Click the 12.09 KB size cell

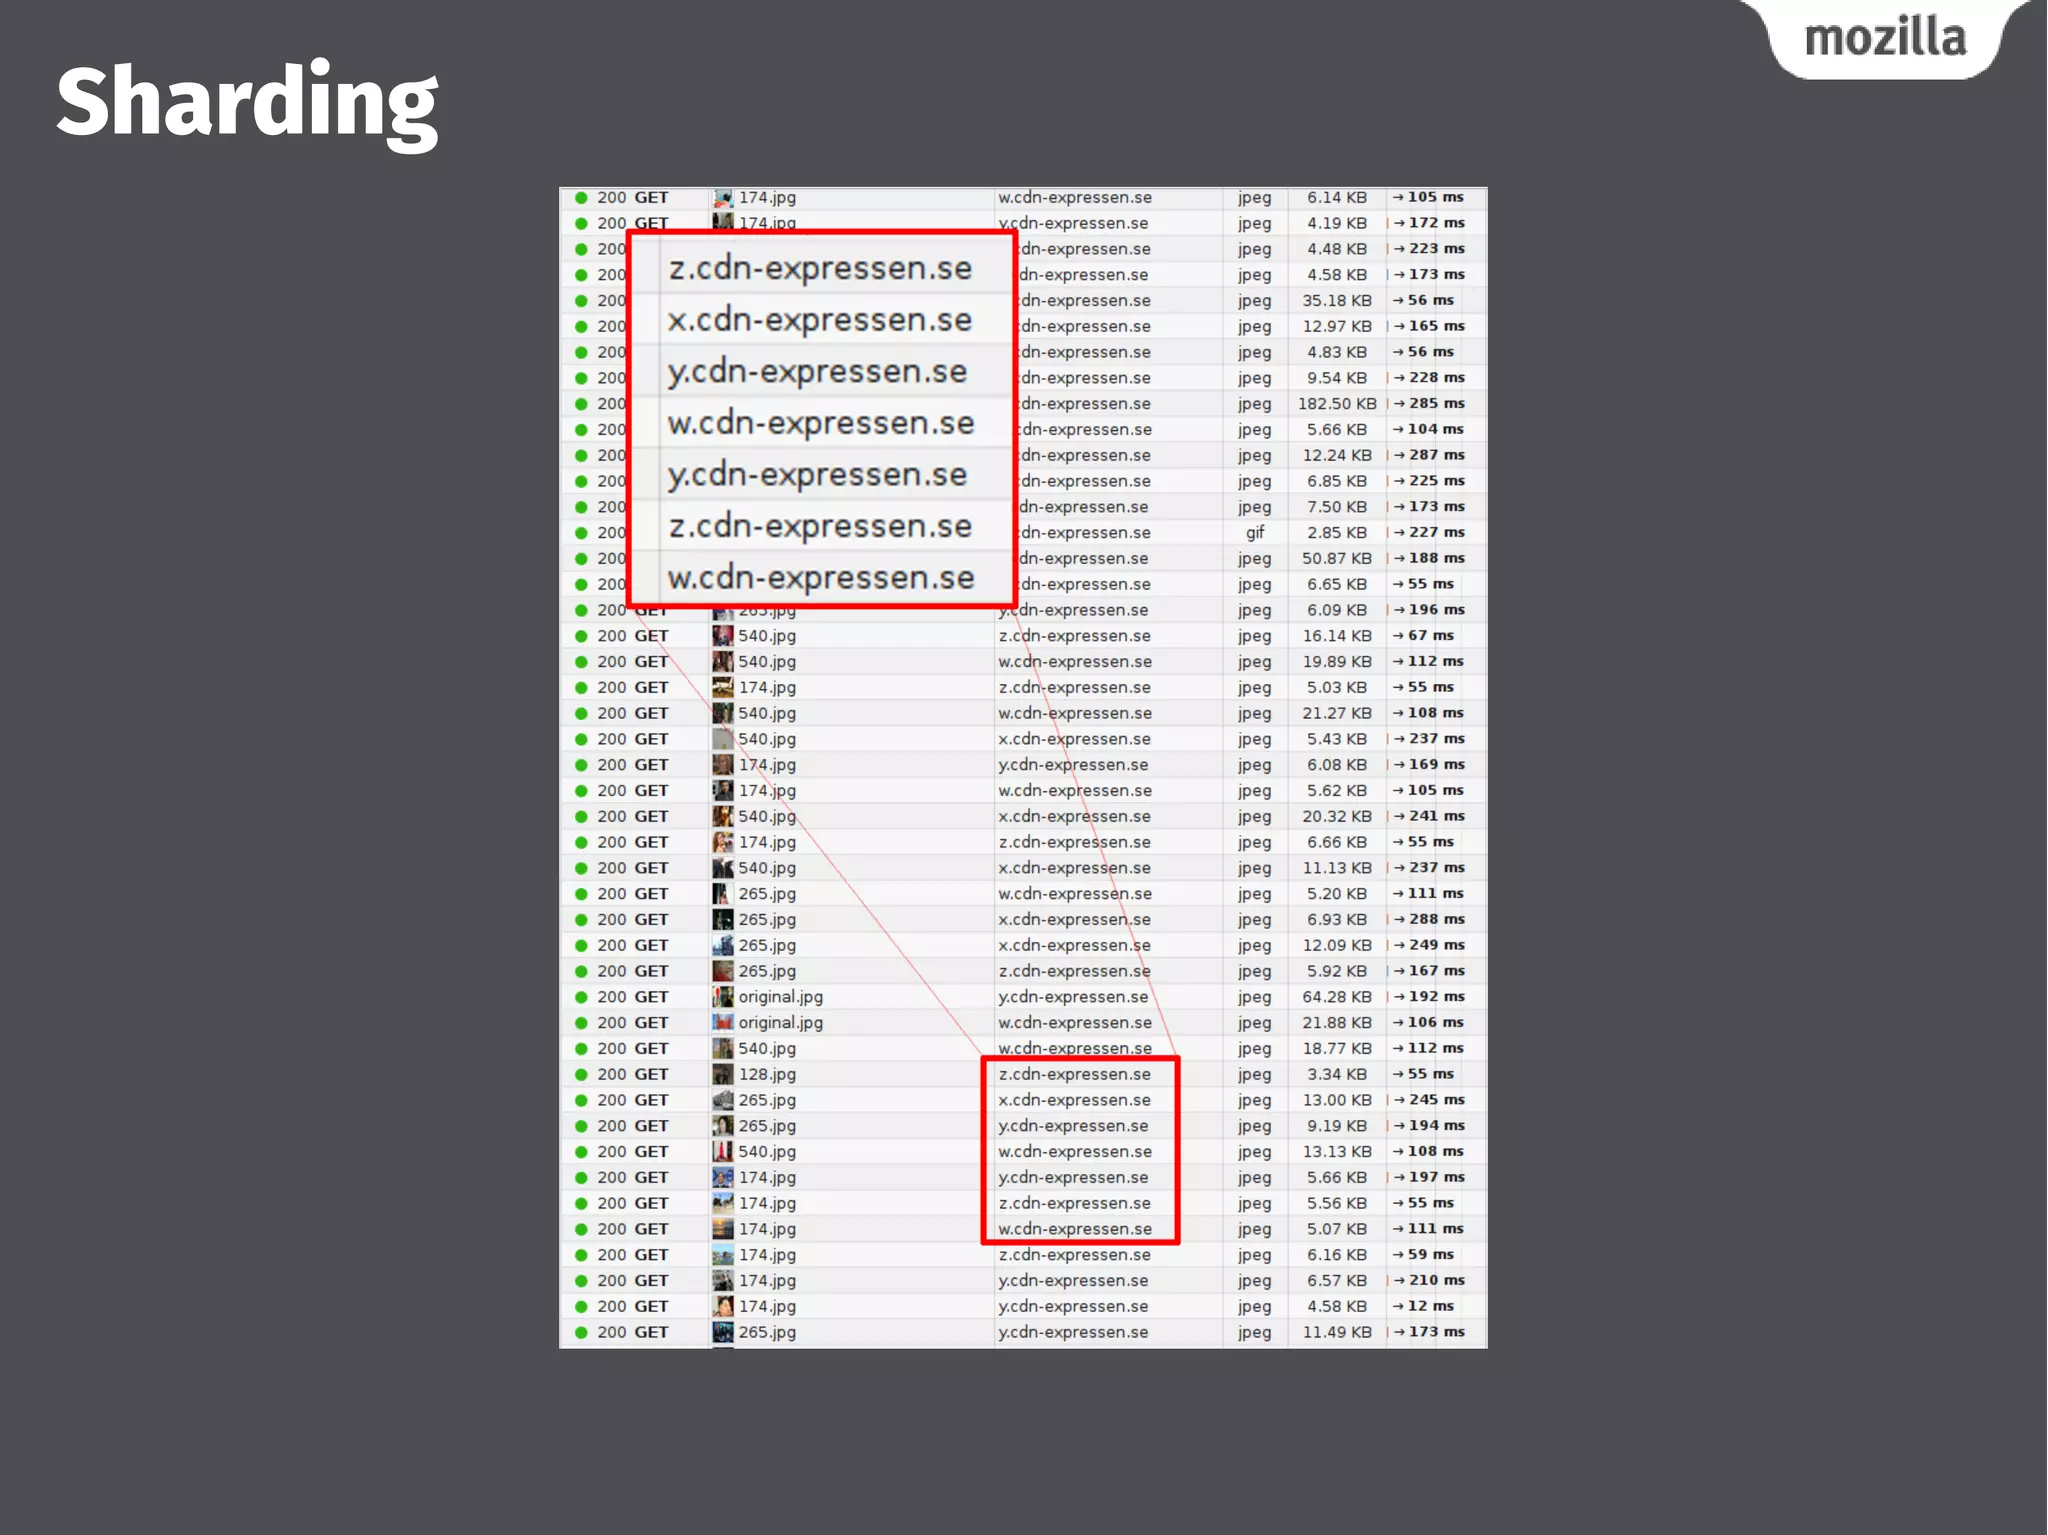coord(1337,946)
